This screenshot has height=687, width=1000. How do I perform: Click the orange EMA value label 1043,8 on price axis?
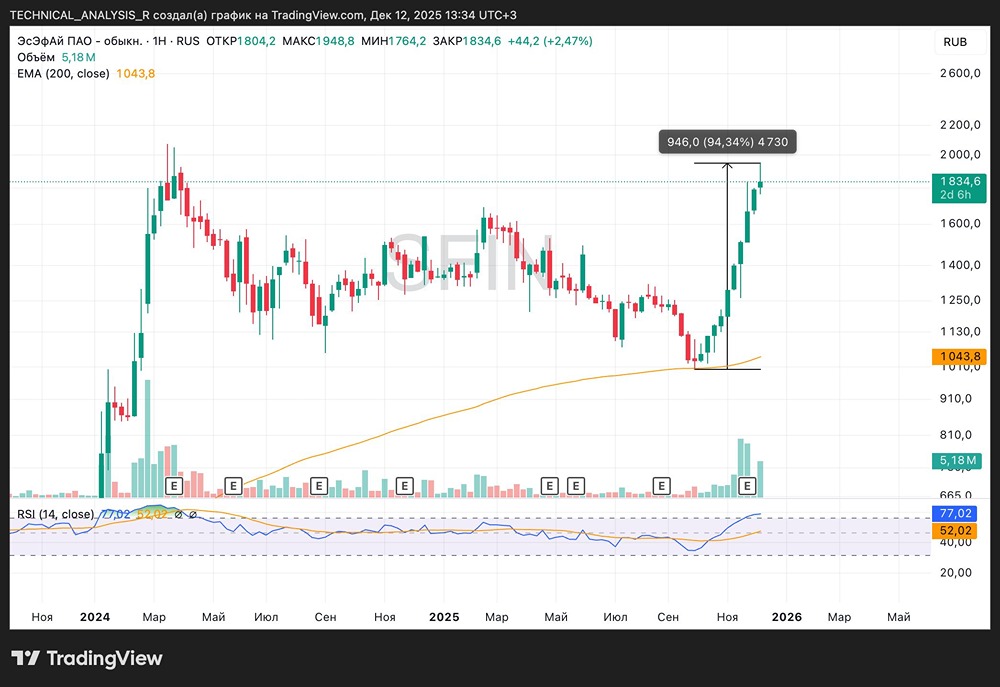point(959,357)
